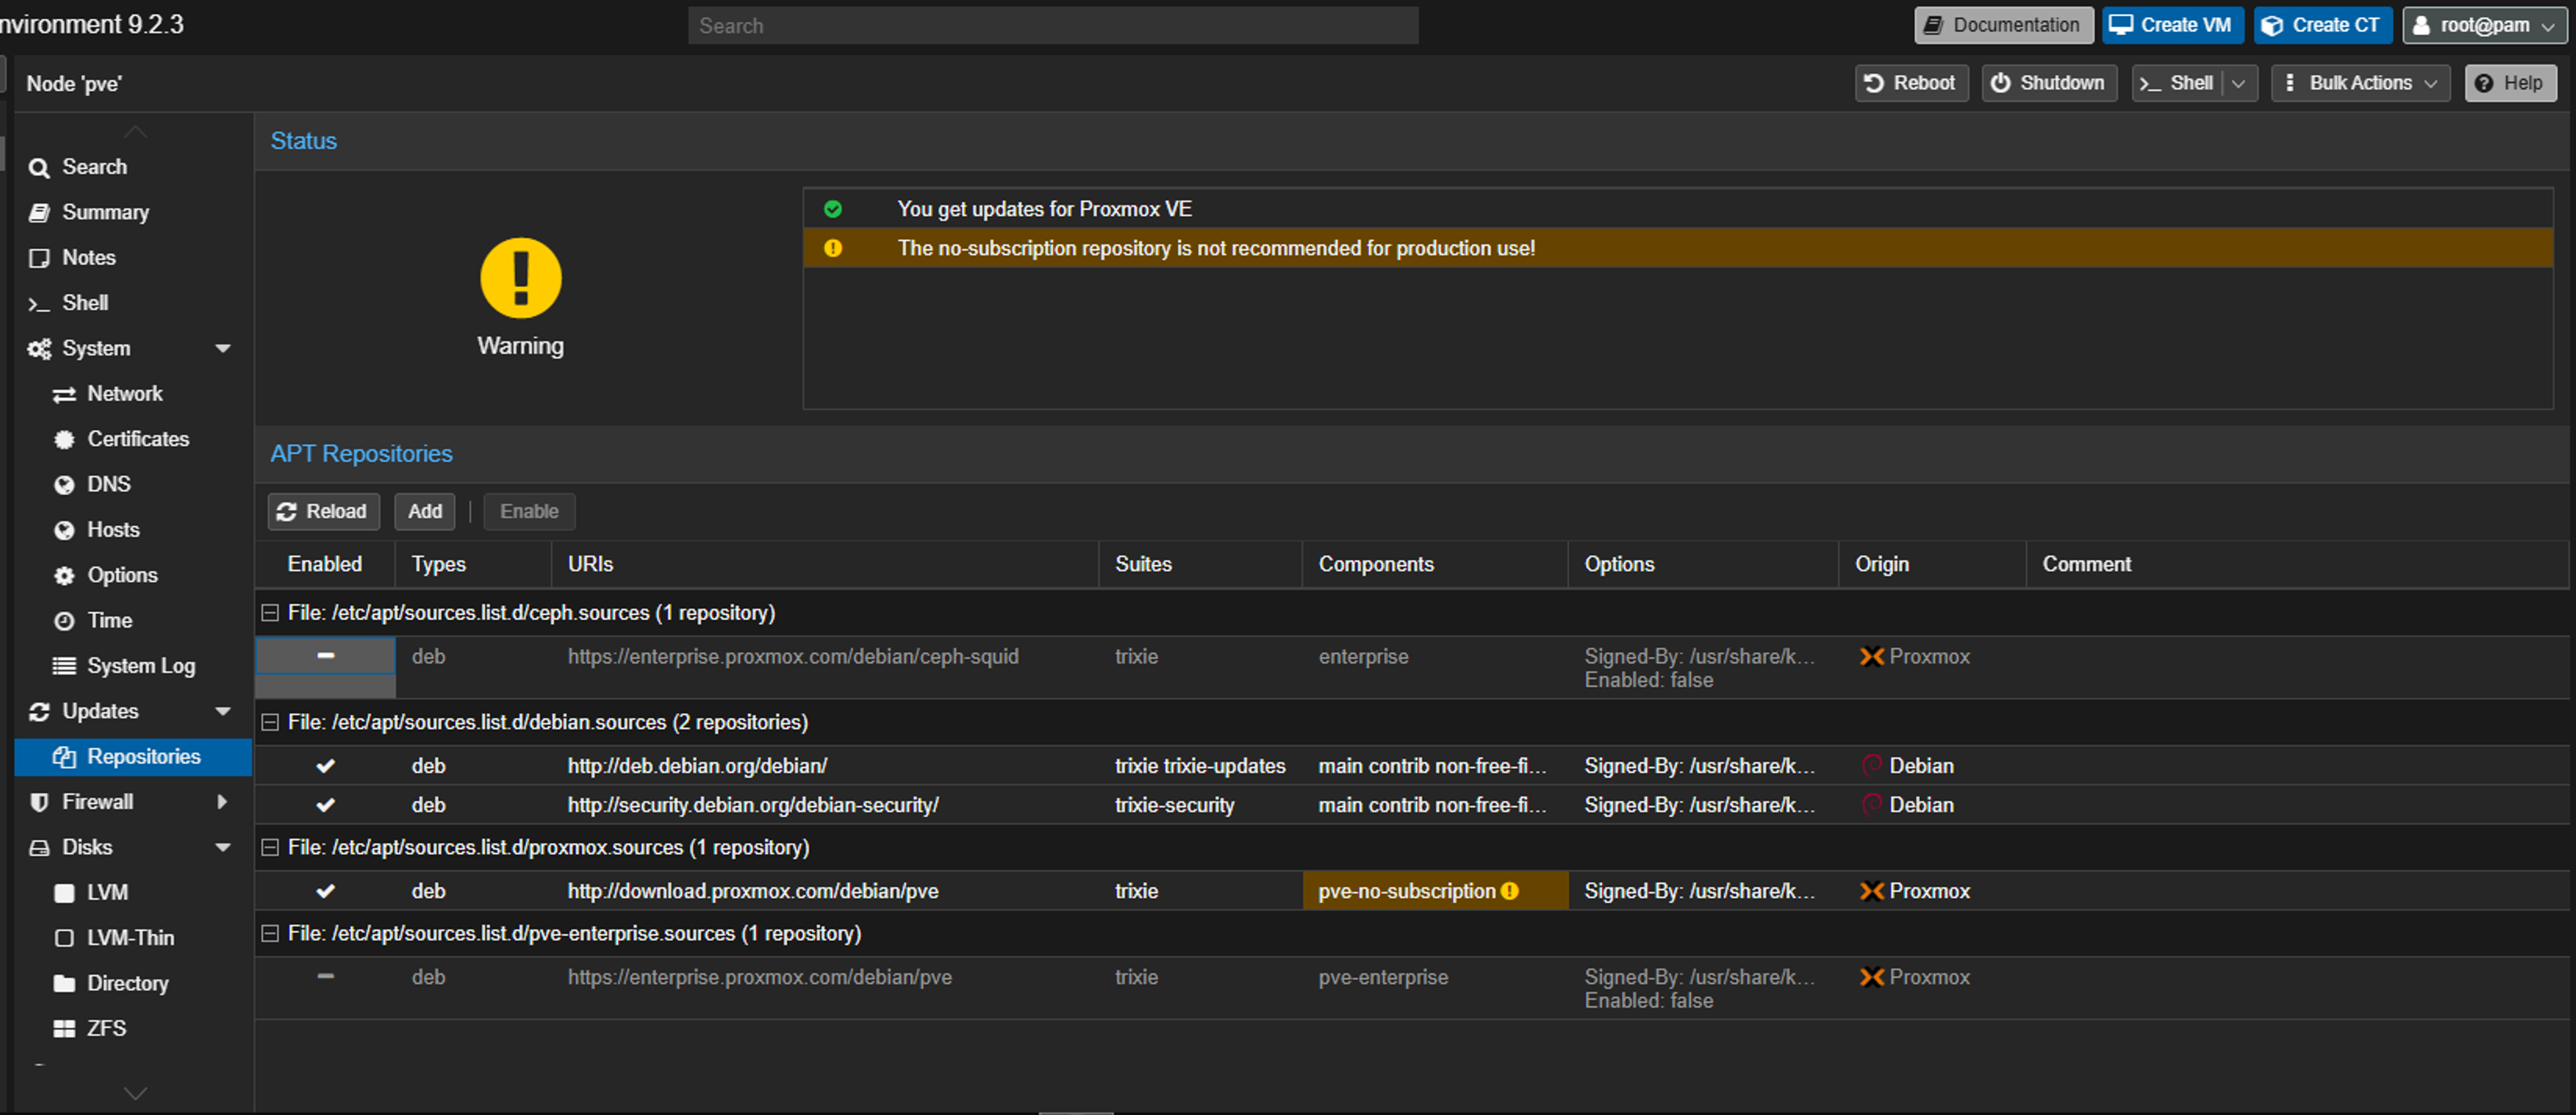Click the Directory folder icon
The width and height of the screenshot is (2576, 1115).
point(64,983)
